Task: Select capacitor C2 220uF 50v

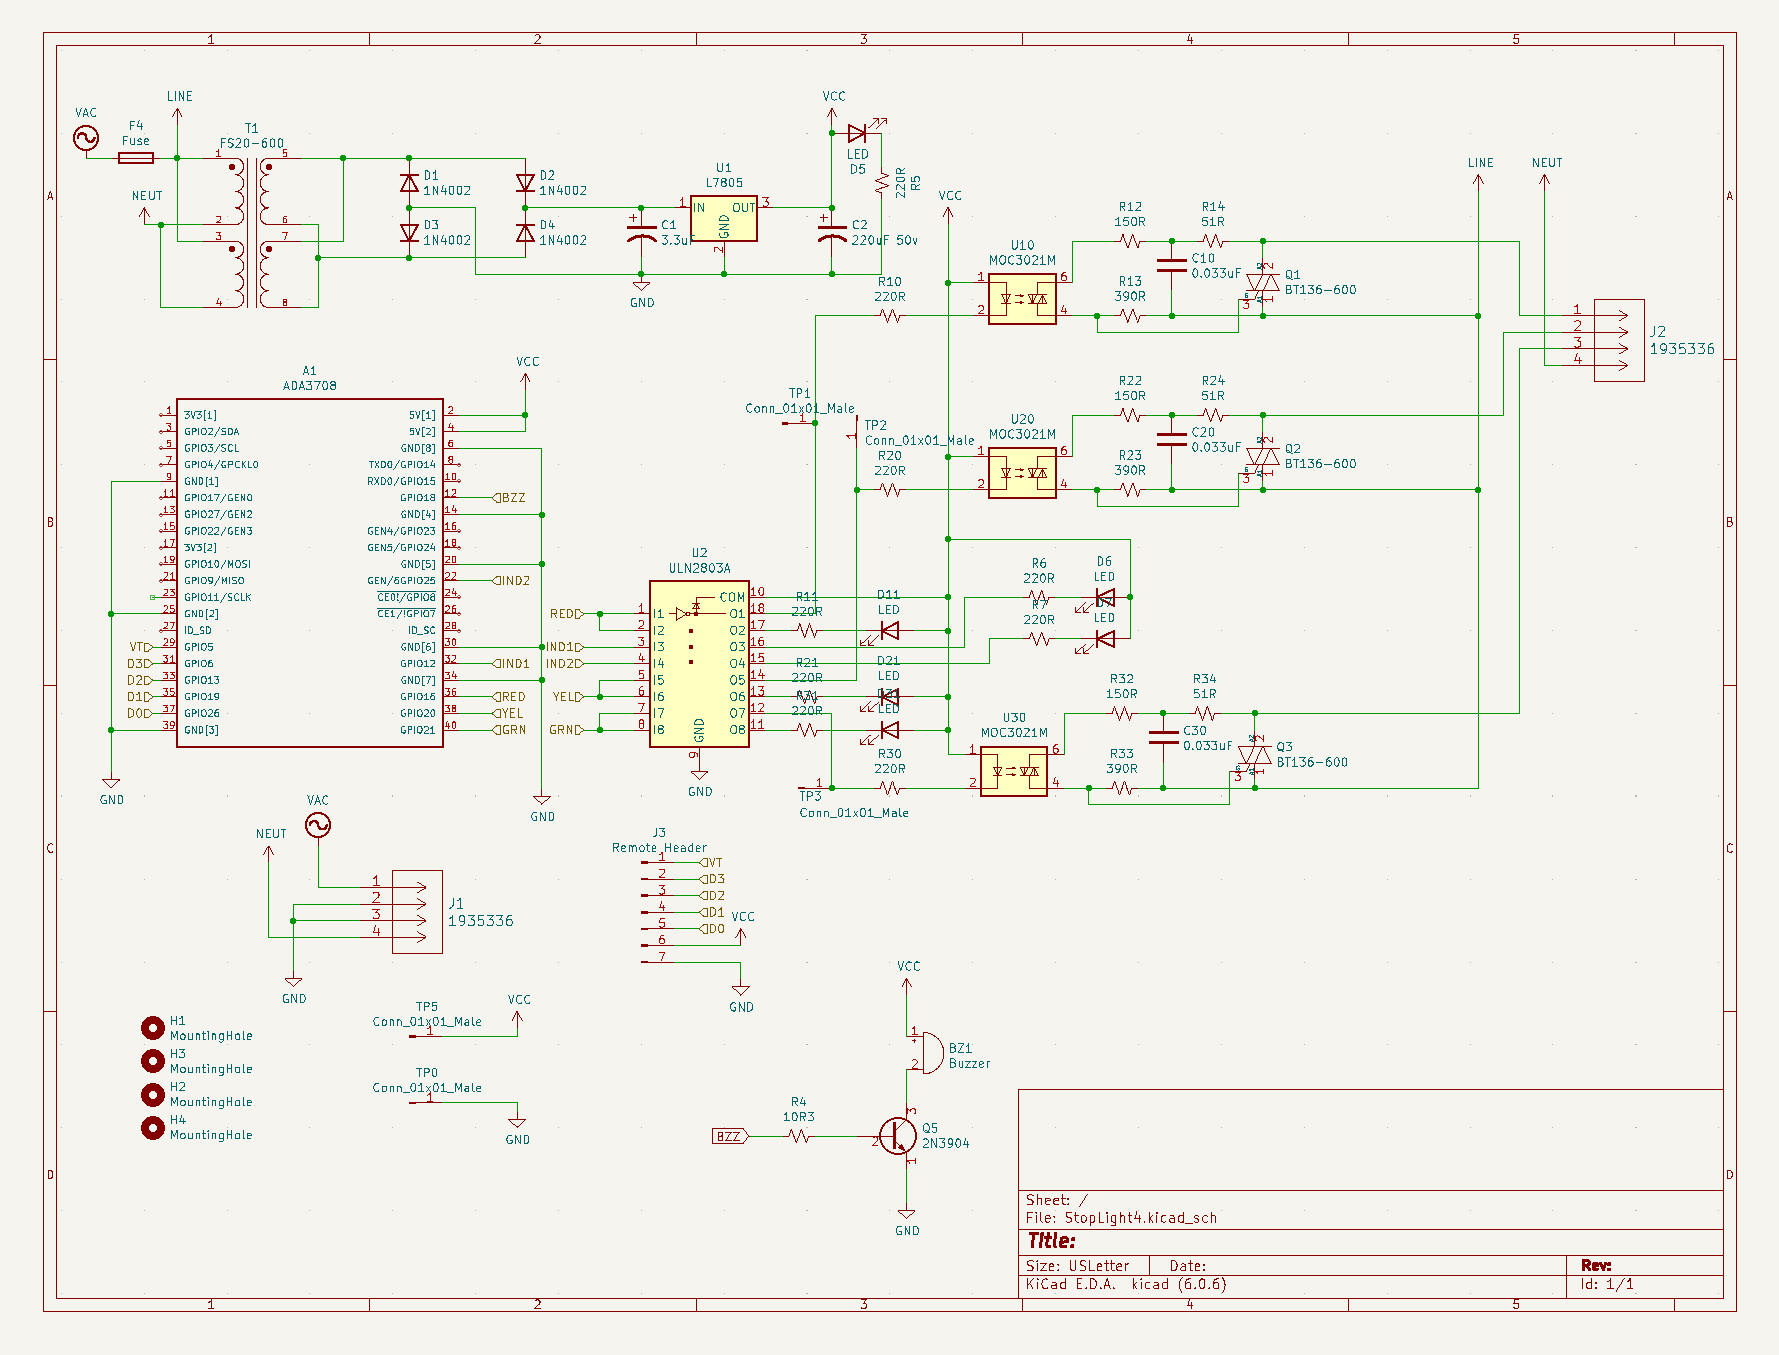Action: click(832, 233)
